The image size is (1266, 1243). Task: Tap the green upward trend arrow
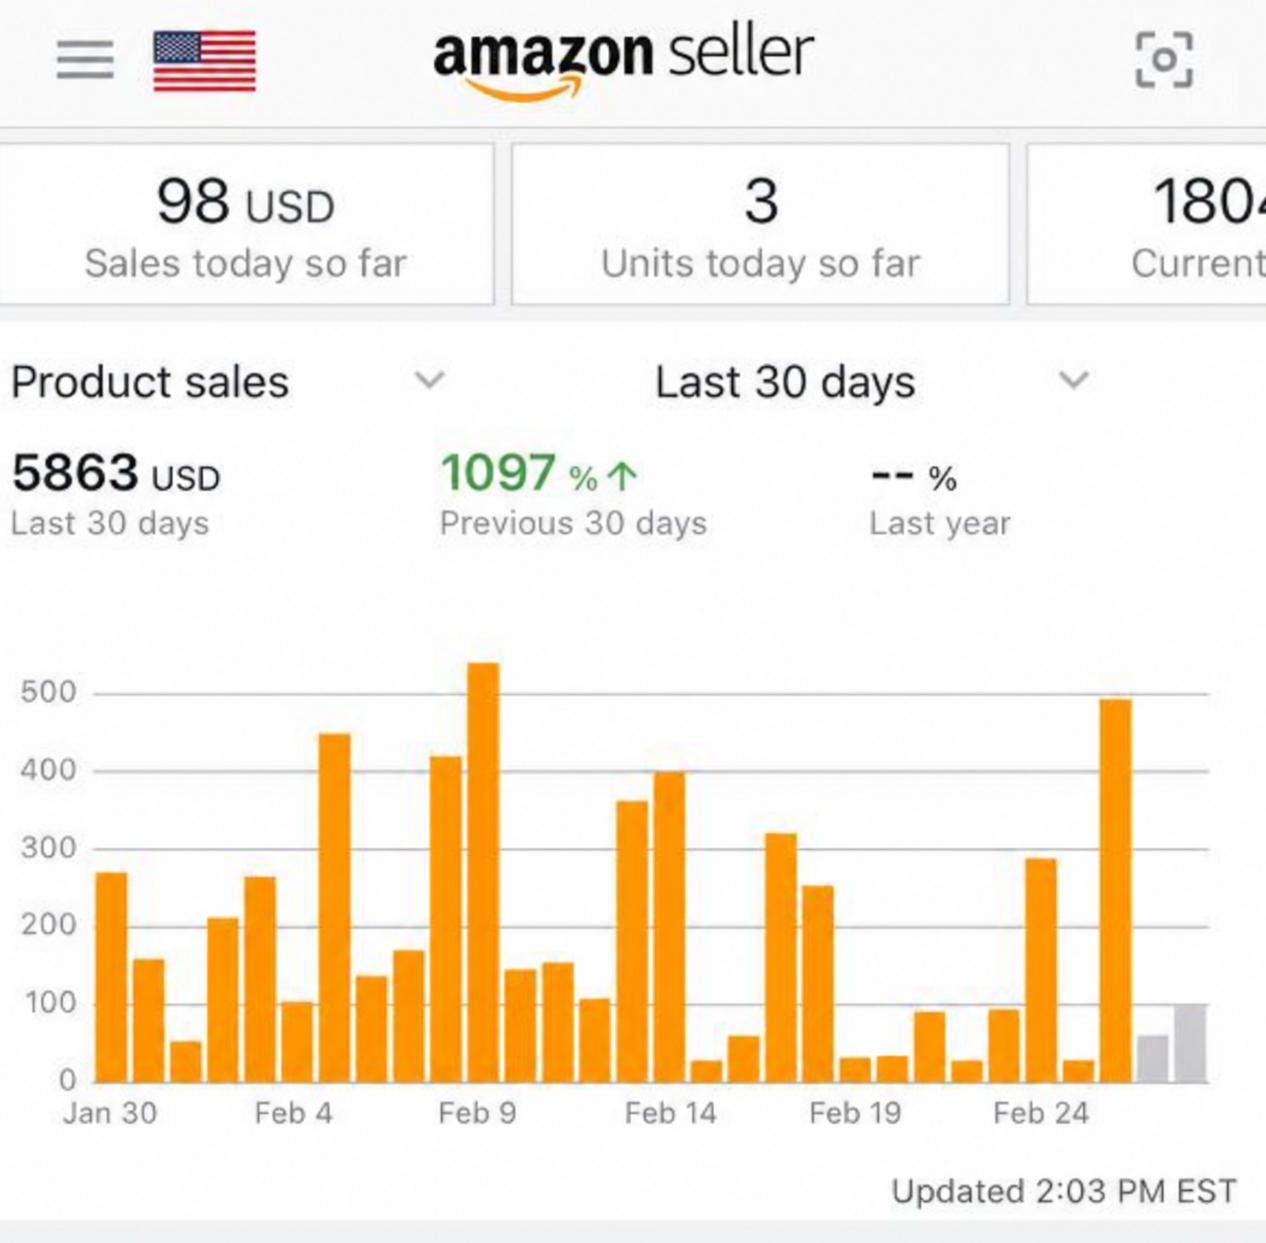coord(622,476)
